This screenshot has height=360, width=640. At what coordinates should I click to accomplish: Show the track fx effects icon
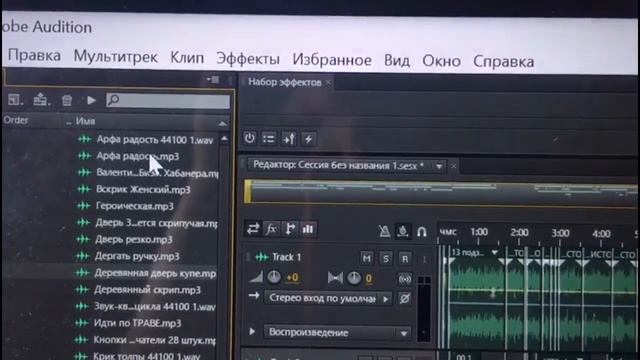click(x=271, y=229)
